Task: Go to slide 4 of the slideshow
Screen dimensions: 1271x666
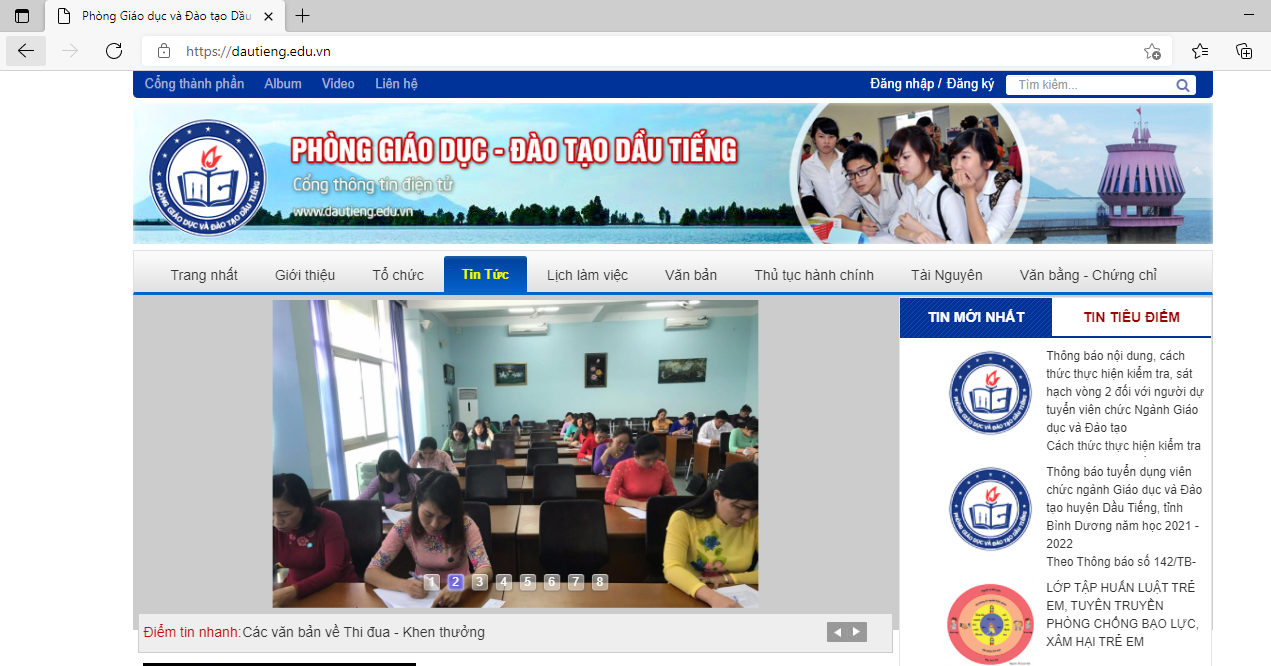Action: (x=504, y=582)
